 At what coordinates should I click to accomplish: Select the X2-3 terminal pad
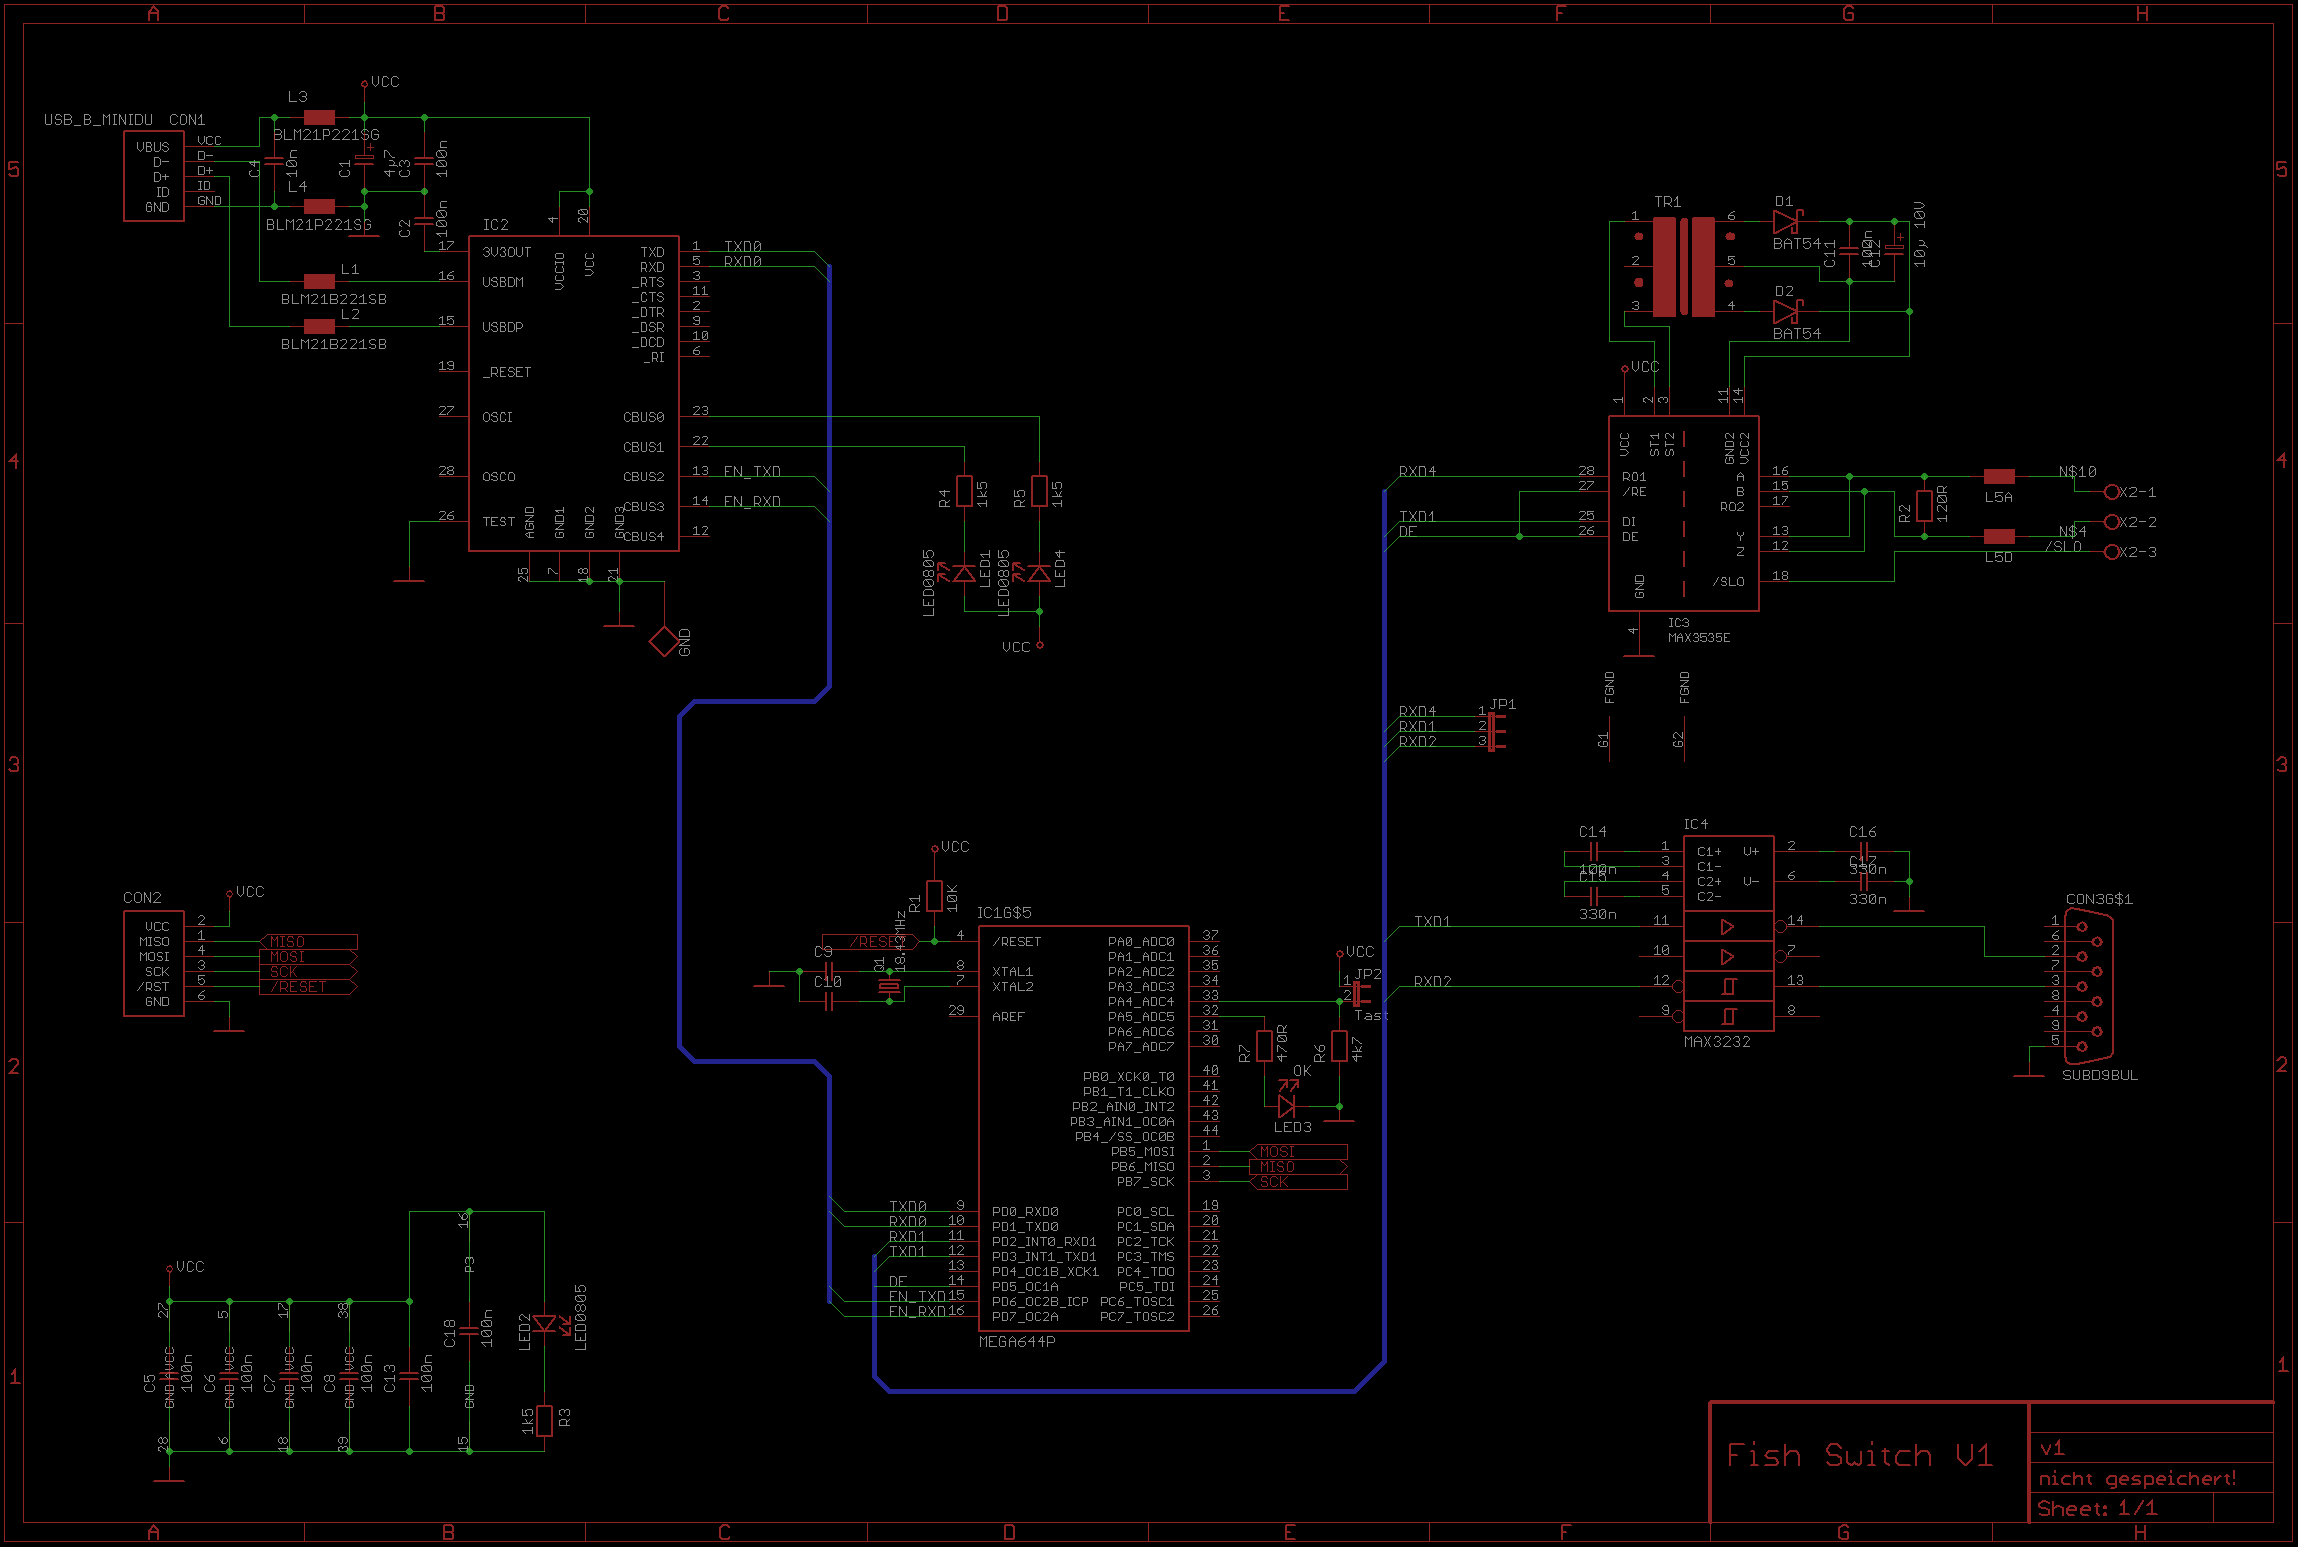(x=2112, y=552)
